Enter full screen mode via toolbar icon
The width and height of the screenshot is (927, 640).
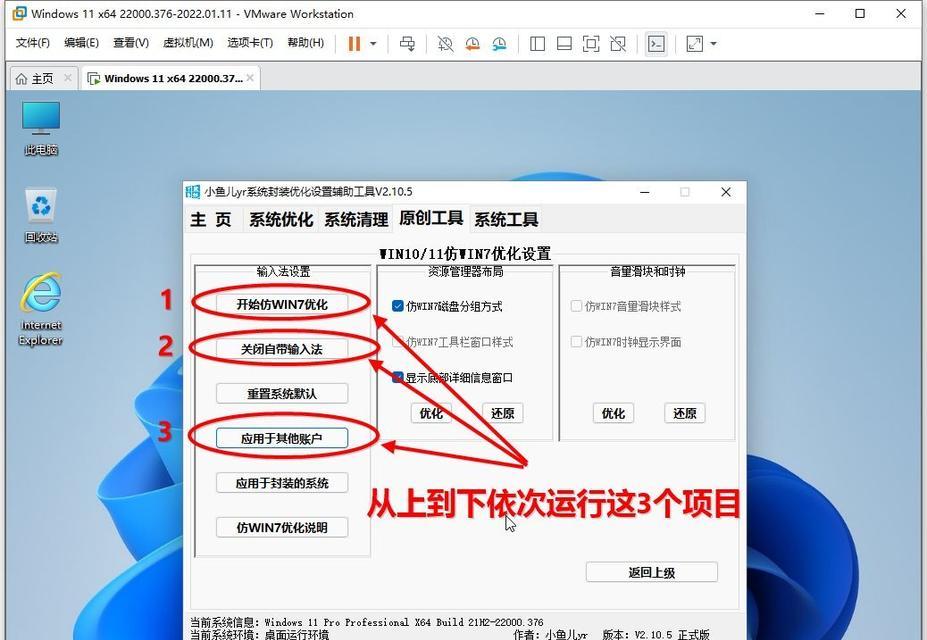(591, 44)
